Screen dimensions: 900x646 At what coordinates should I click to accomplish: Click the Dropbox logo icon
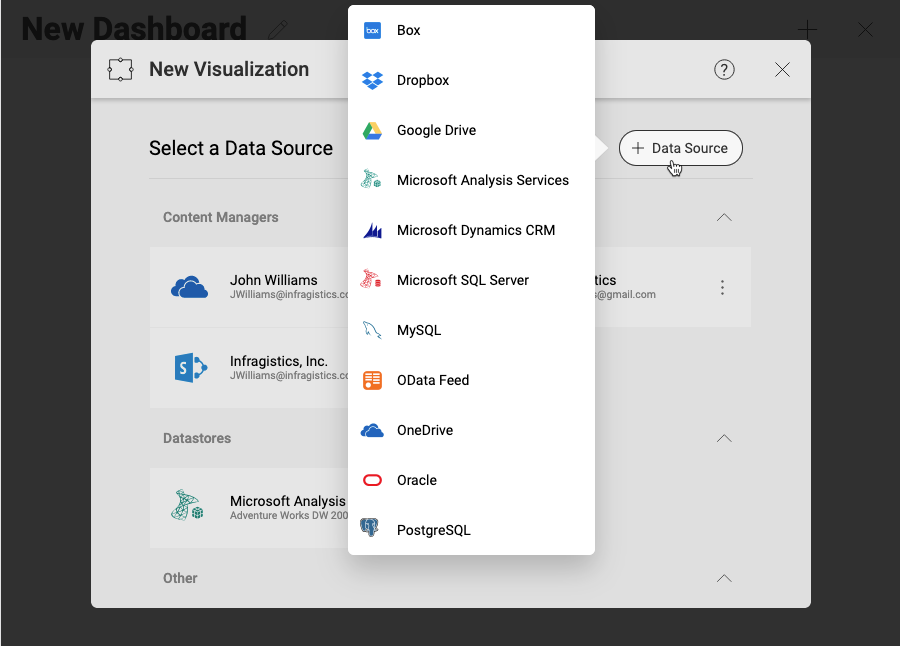(372, 80)
